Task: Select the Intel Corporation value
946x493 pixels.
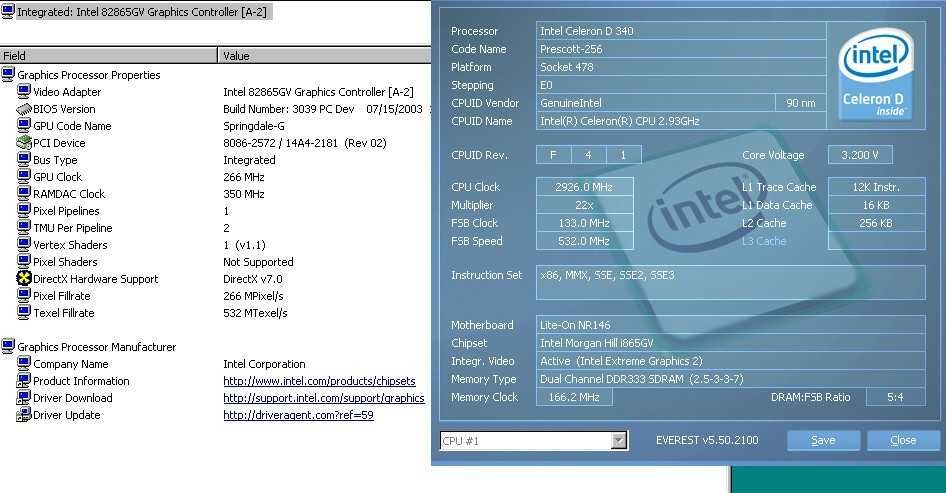Action: tap(264, 364)
